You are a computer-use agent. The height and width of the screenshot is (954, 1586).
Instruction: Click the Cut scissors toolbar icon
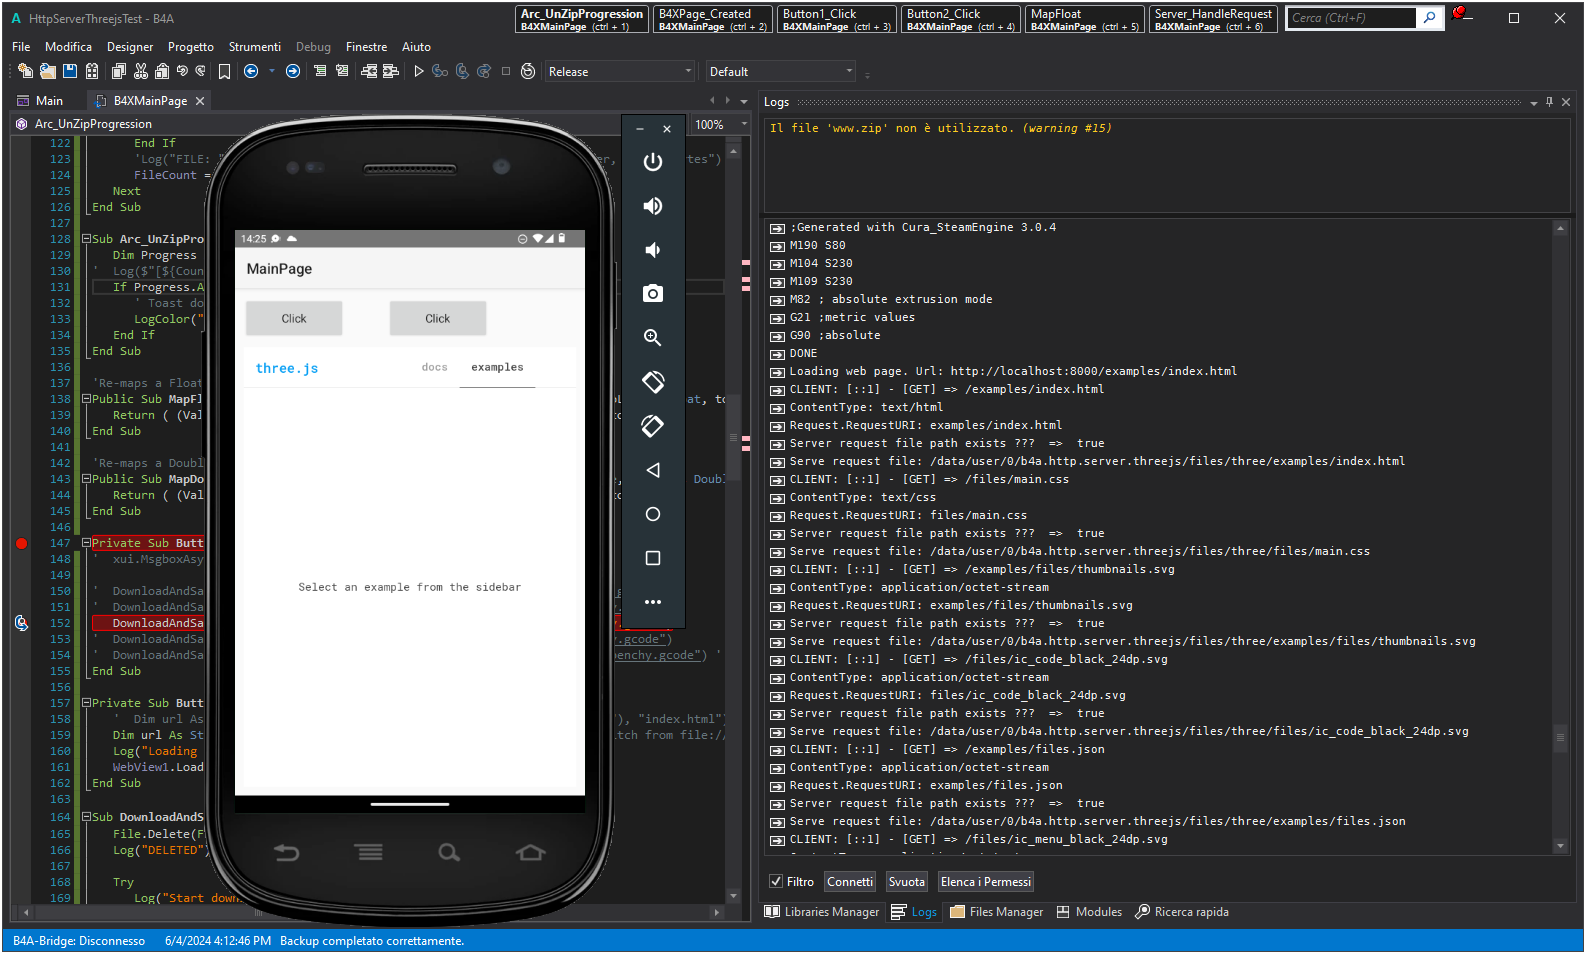[140, 71]
